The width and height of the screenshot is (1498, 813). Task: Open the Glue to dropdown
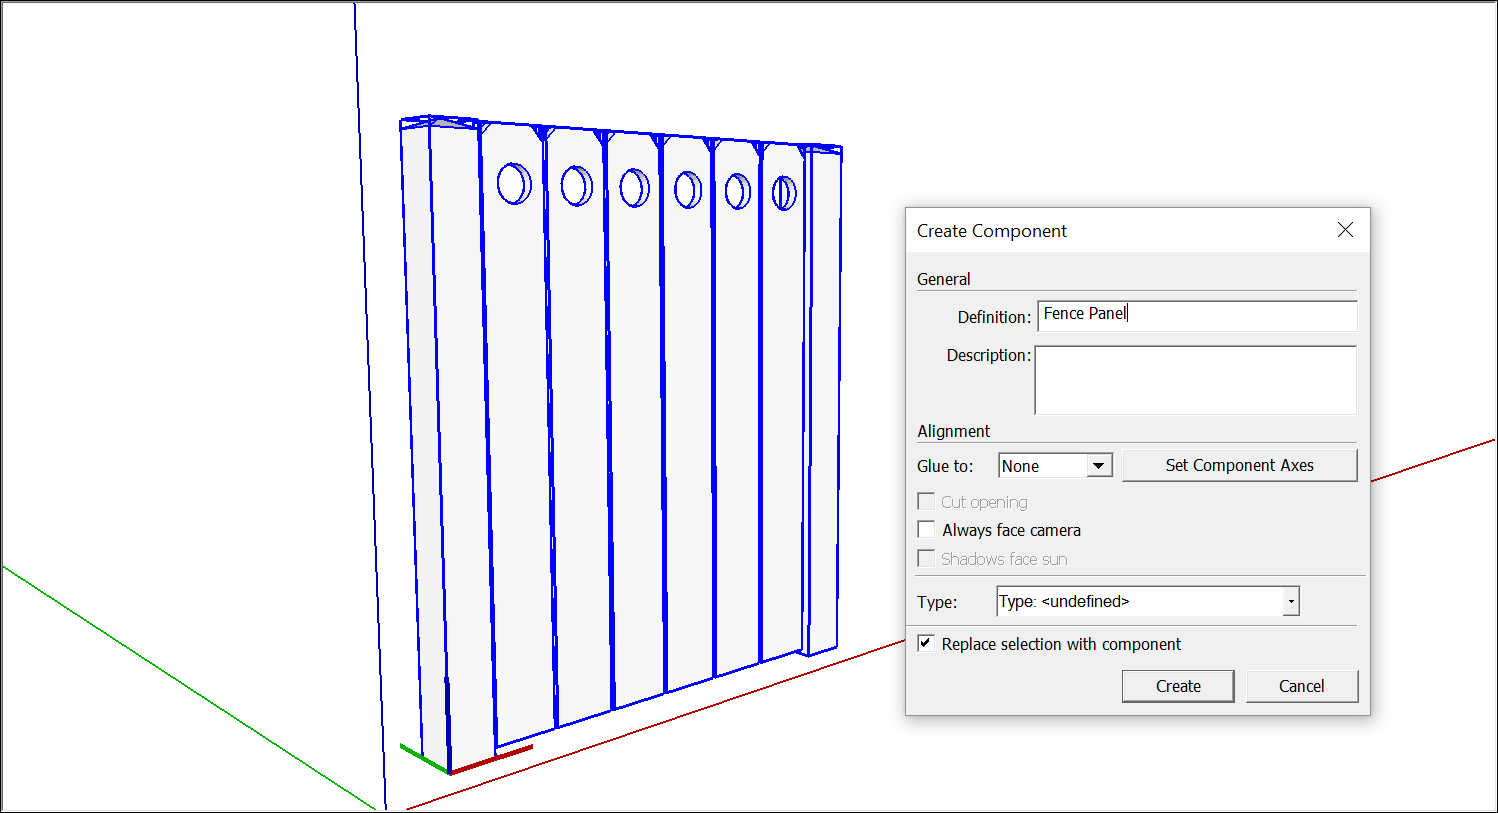point(1099,466)
